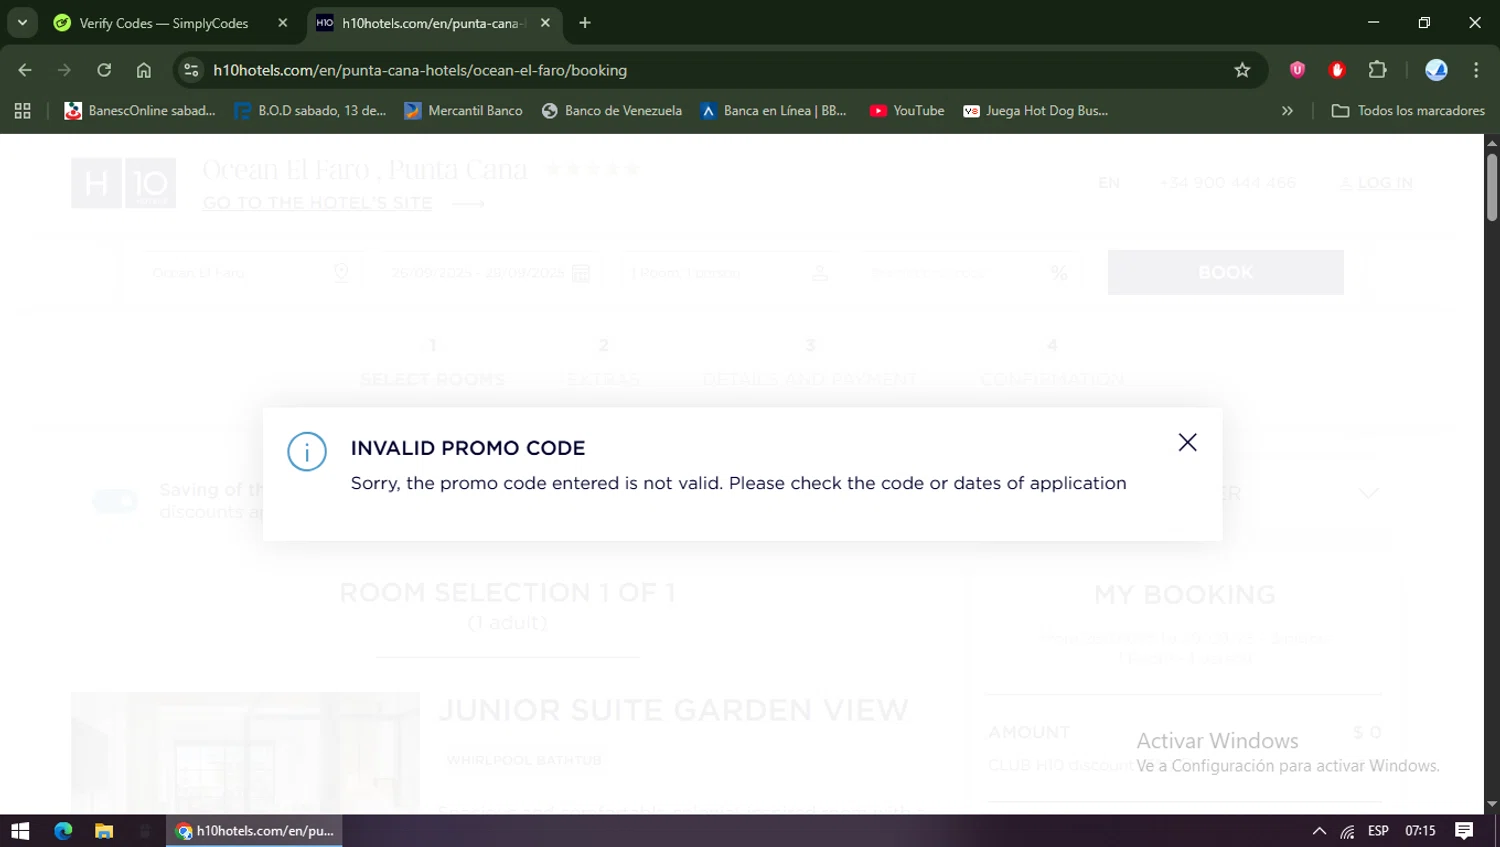Reload the current page

tap(104, 70)
